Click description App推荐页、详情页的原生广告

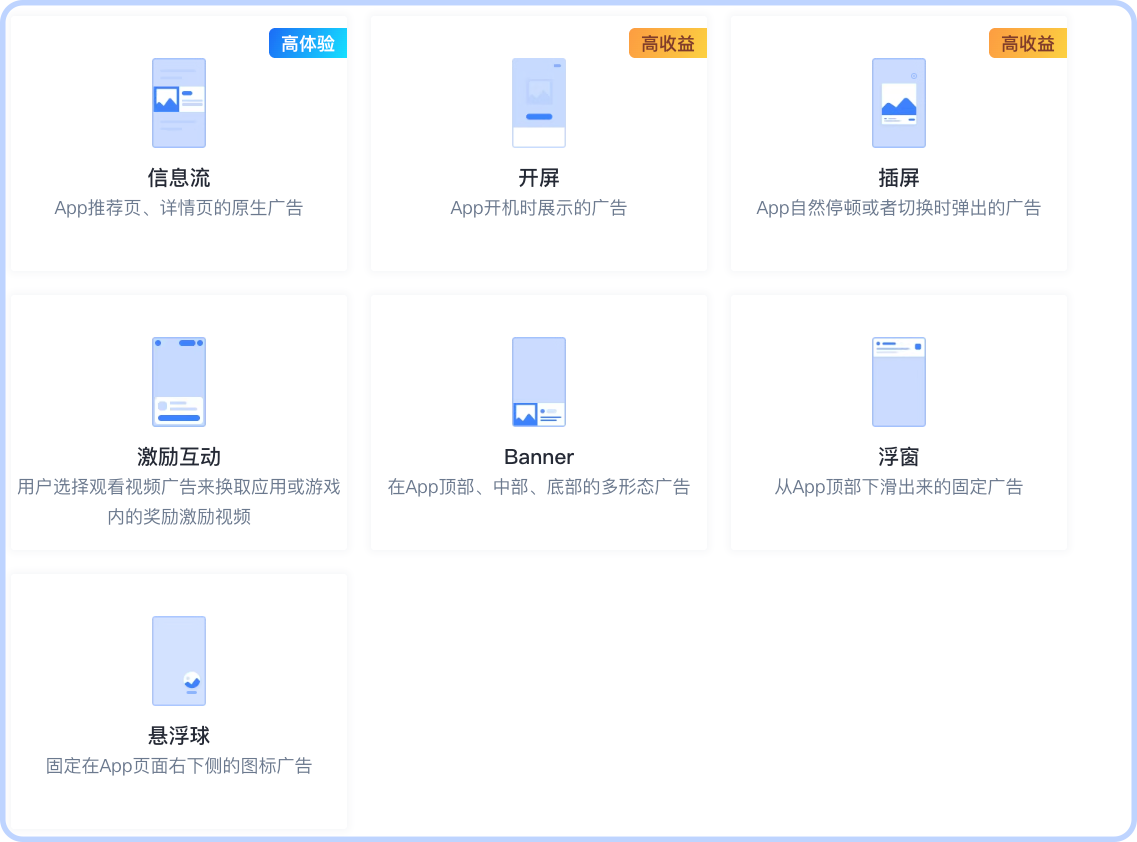pyautogui.click(x=179, y=208)
